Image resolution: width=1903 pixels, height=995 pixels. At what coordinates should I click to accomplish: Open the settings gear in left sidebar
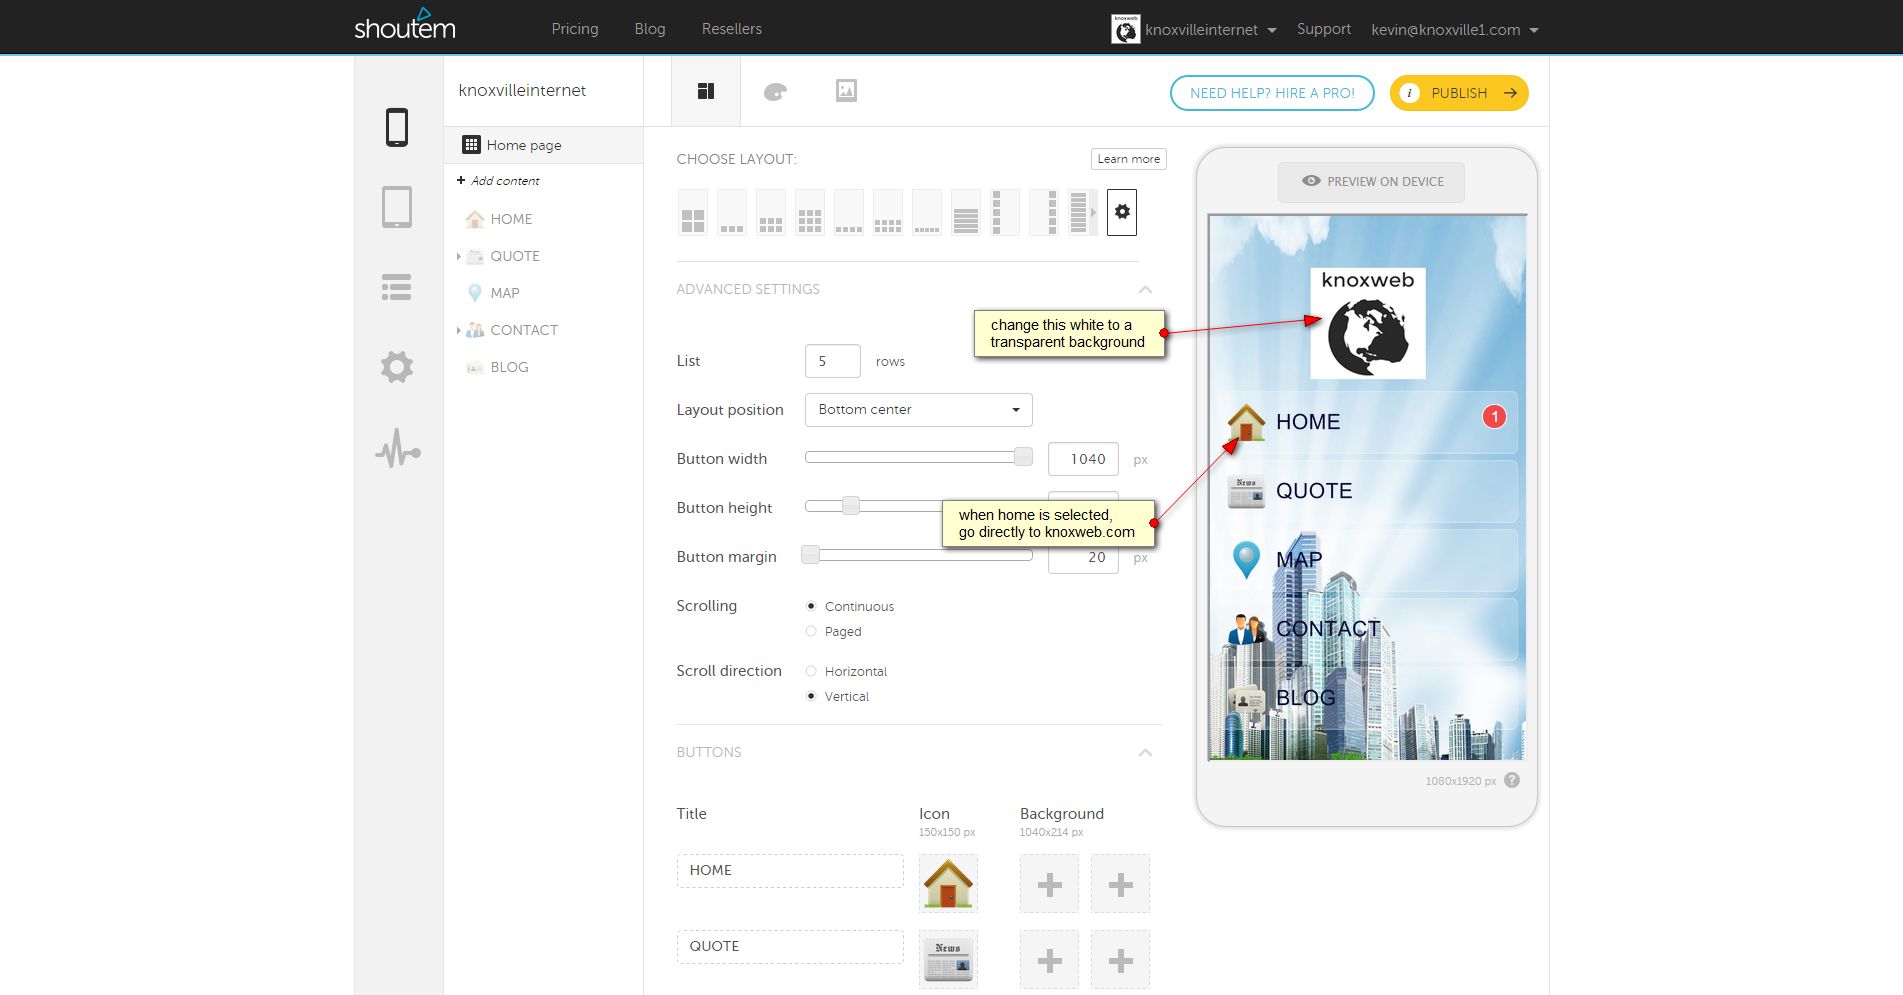click(x=397, y=367)
